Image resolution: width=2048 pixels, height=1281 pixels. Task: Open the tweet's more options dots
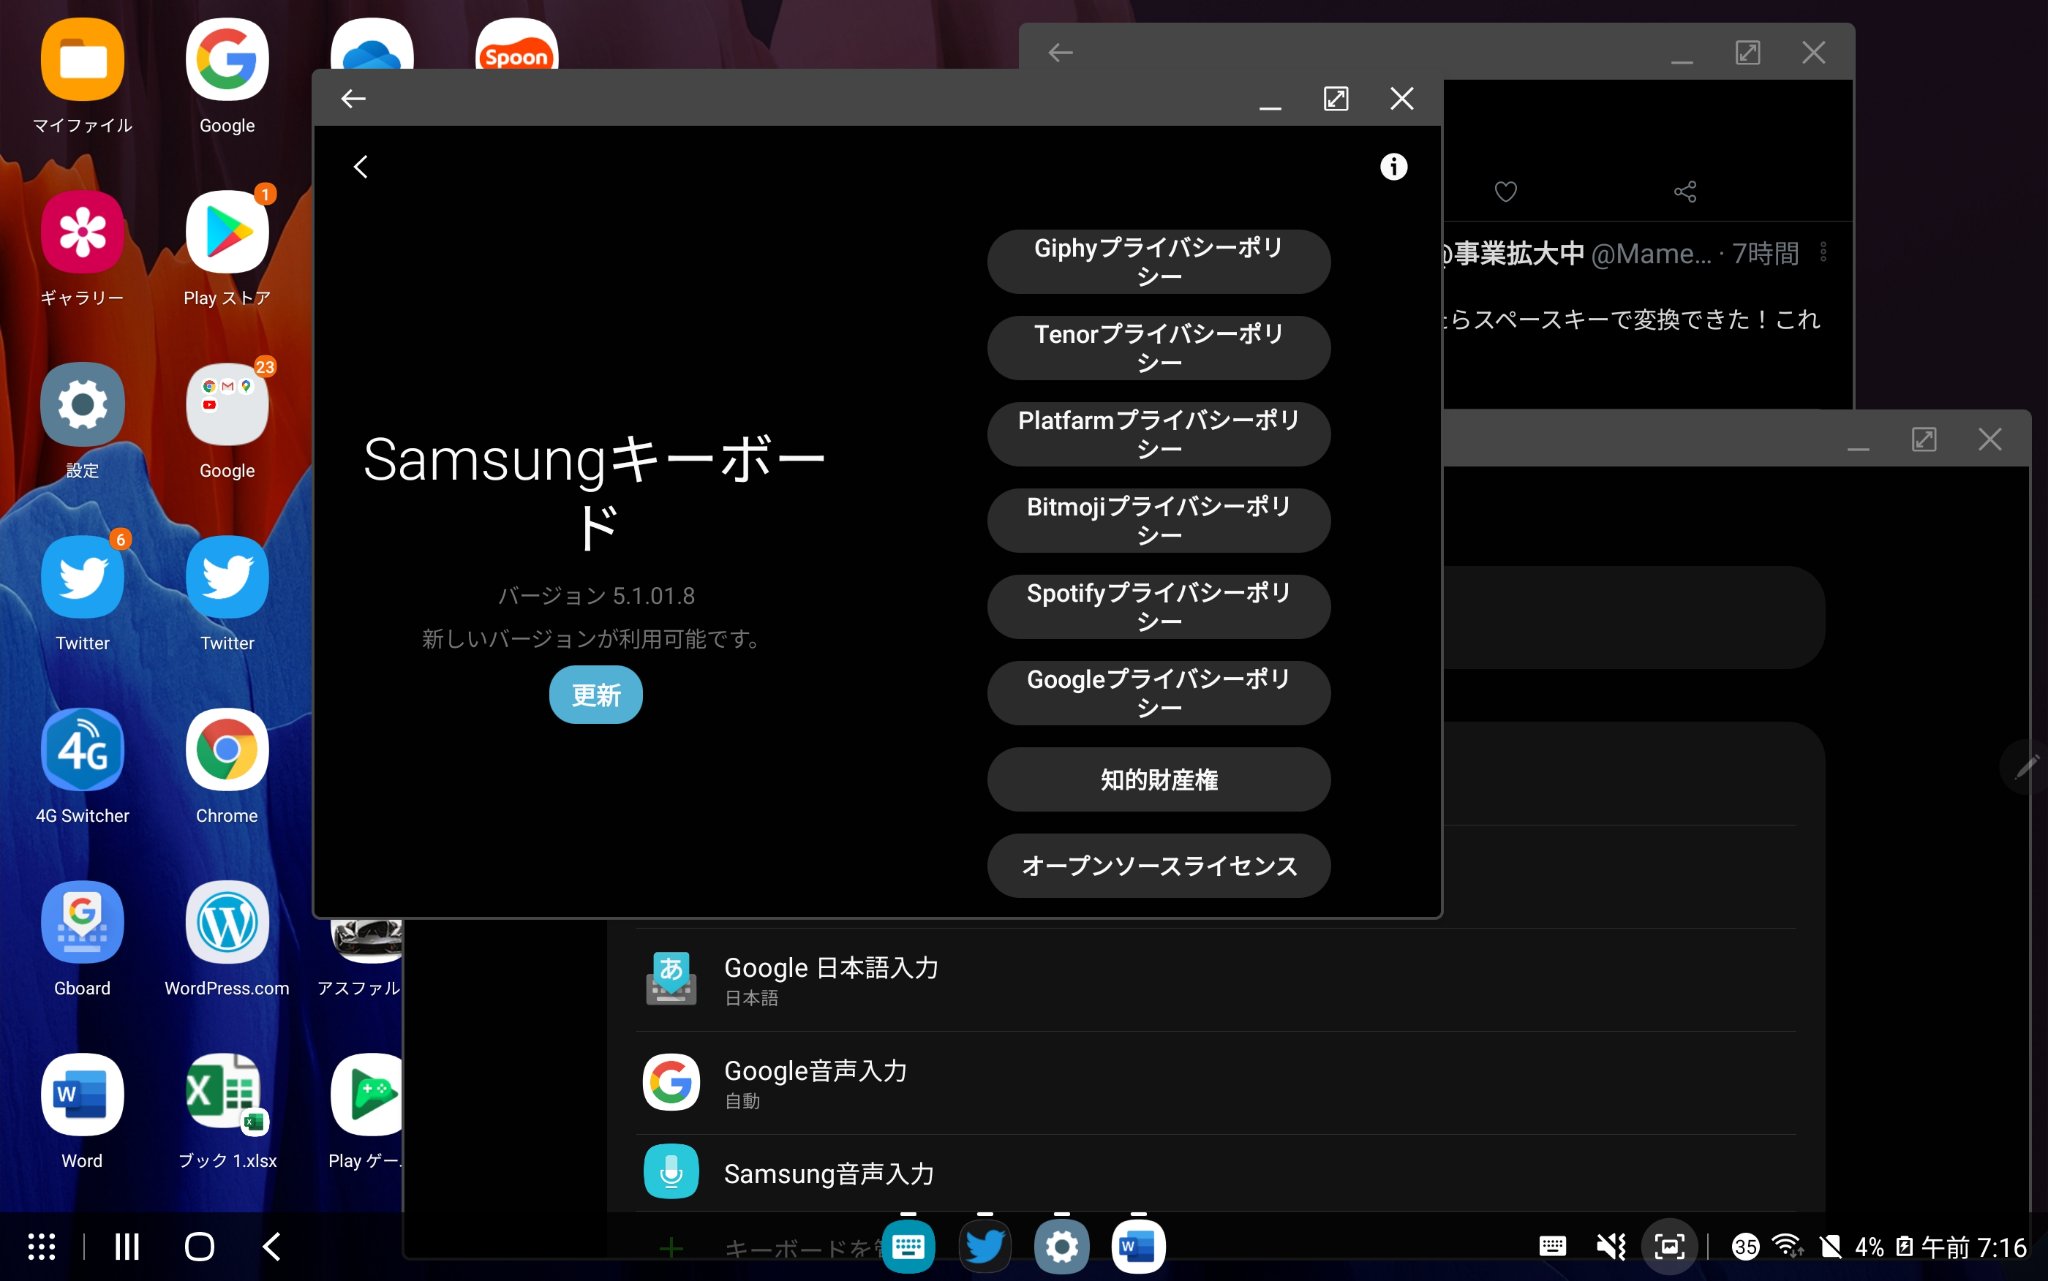(x=1824, y=252)
